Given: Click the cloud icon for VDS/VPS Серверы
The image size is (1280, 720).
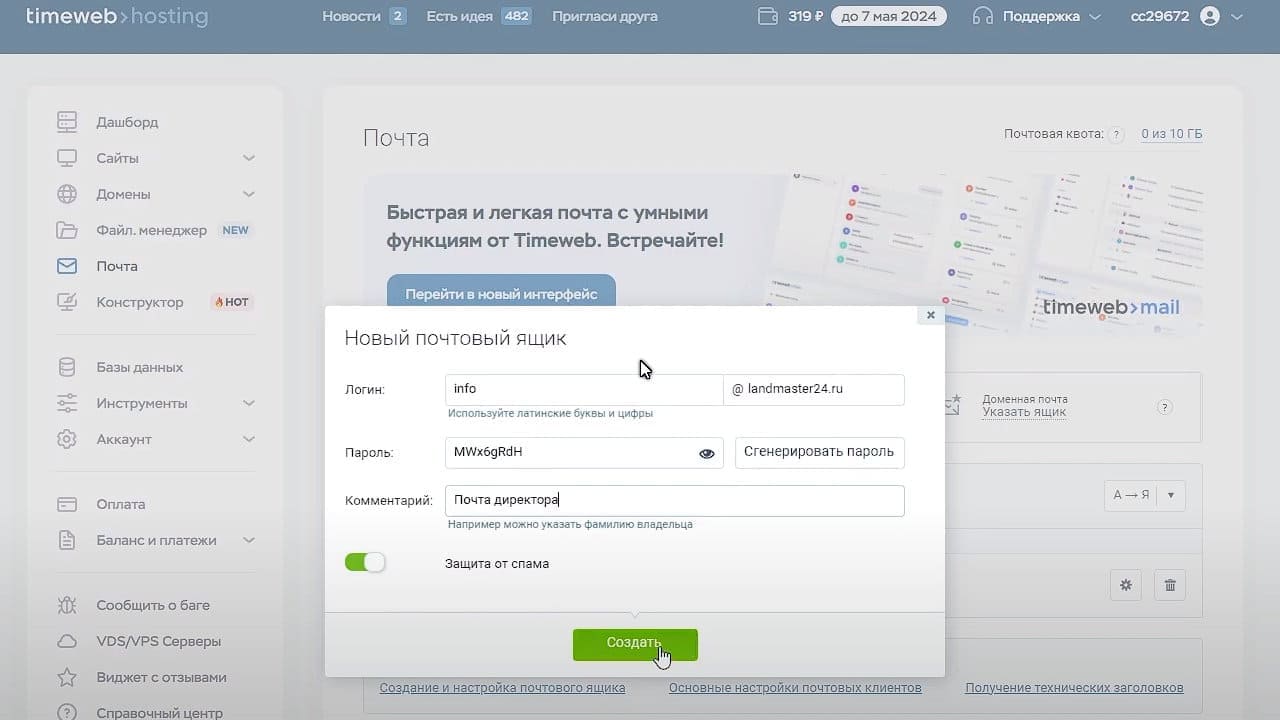Looking at the screenshot, I should point(67,641).
